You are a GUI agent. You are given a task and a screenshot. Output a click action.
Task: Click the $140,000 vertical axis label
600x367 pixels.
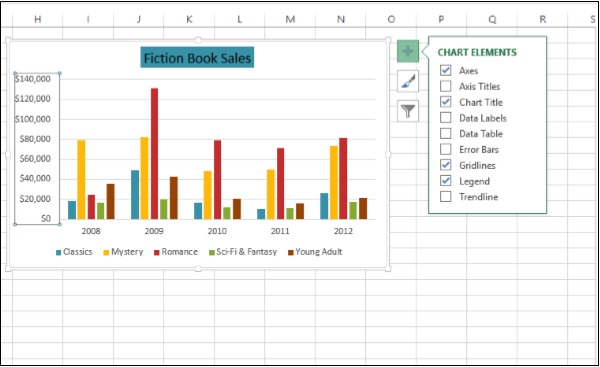click(x=33, y=79)
